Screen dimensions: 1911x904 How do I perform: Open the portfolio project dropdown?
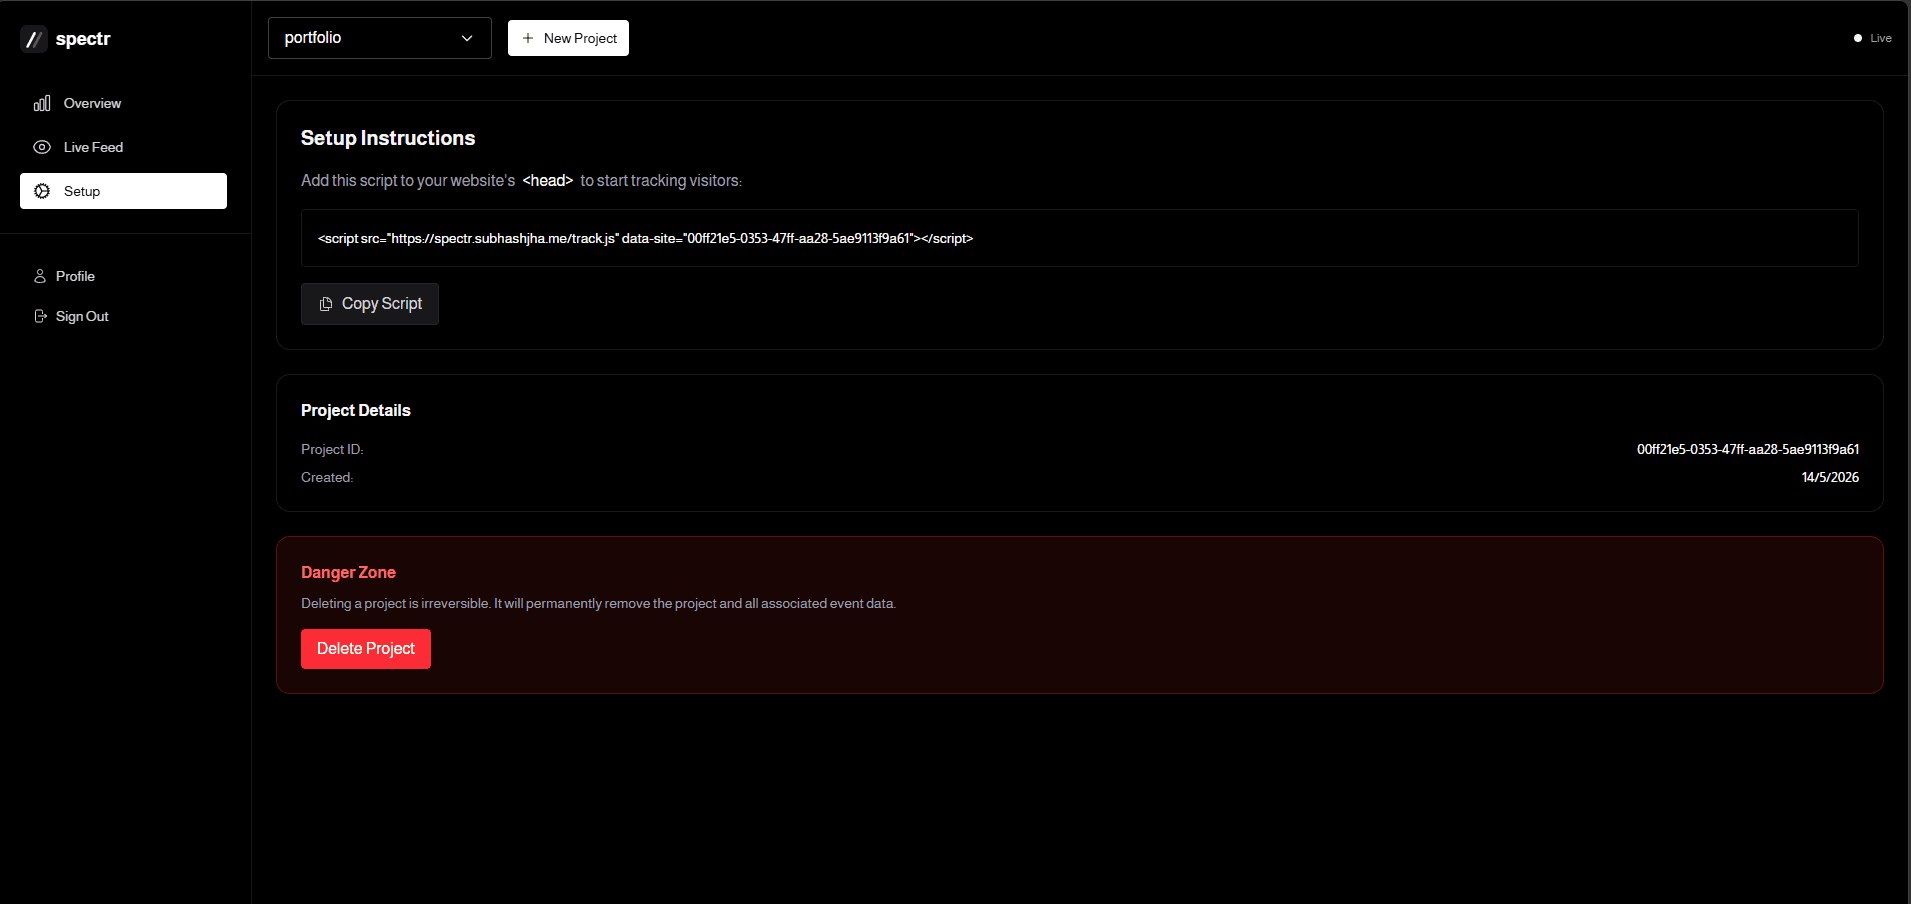point(380,38)
